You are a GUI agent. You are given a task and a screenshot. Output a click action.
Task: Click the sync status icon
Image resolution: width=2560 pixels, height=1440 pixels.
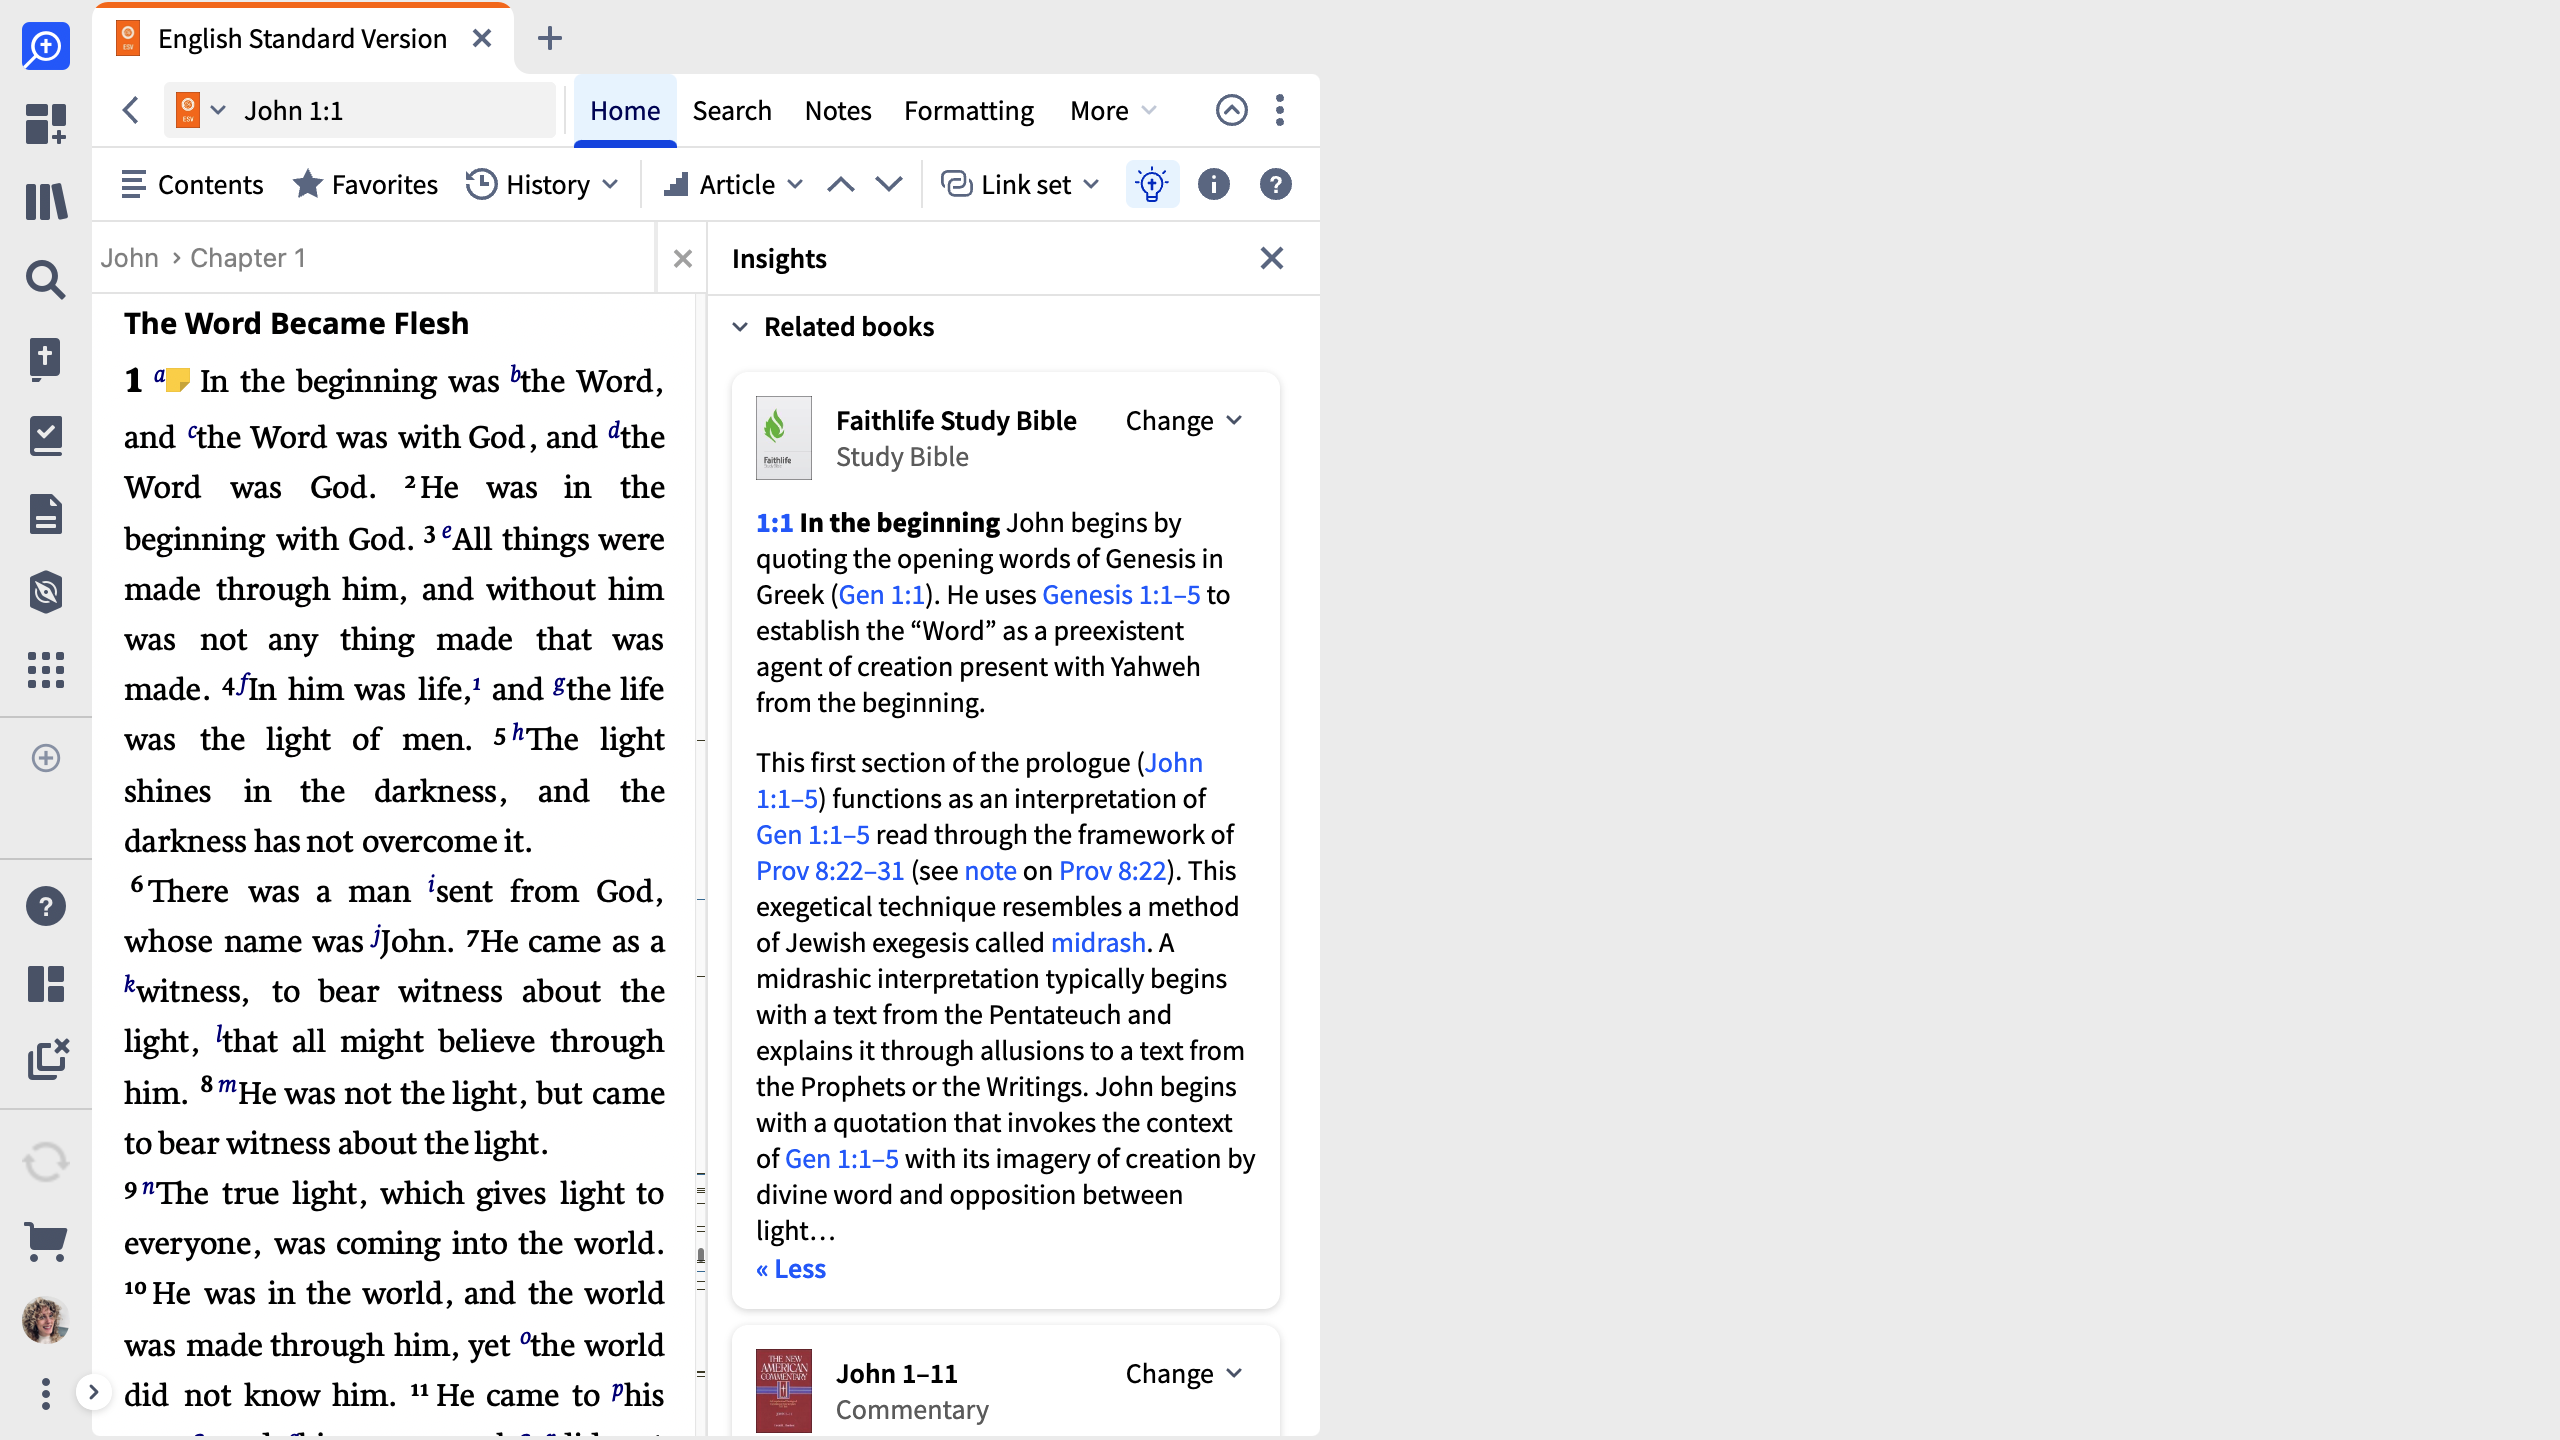tap(46, 1162)
